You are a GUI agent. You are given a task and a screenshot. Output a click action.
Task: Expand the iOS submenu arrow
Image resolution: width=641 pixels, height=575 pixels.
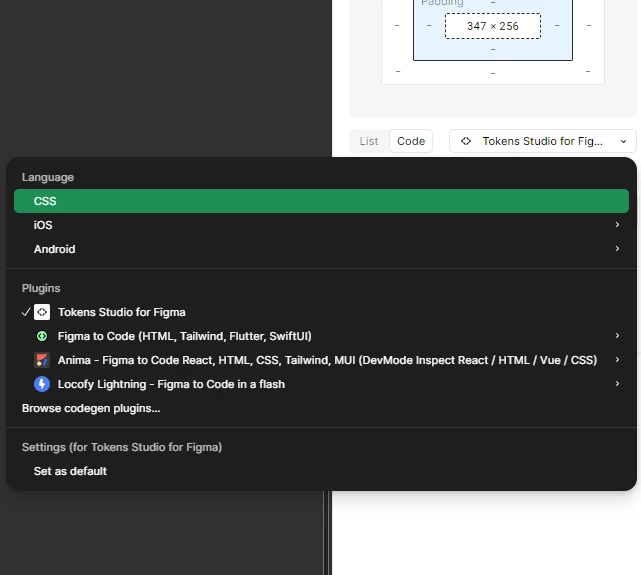pos(617,225)
